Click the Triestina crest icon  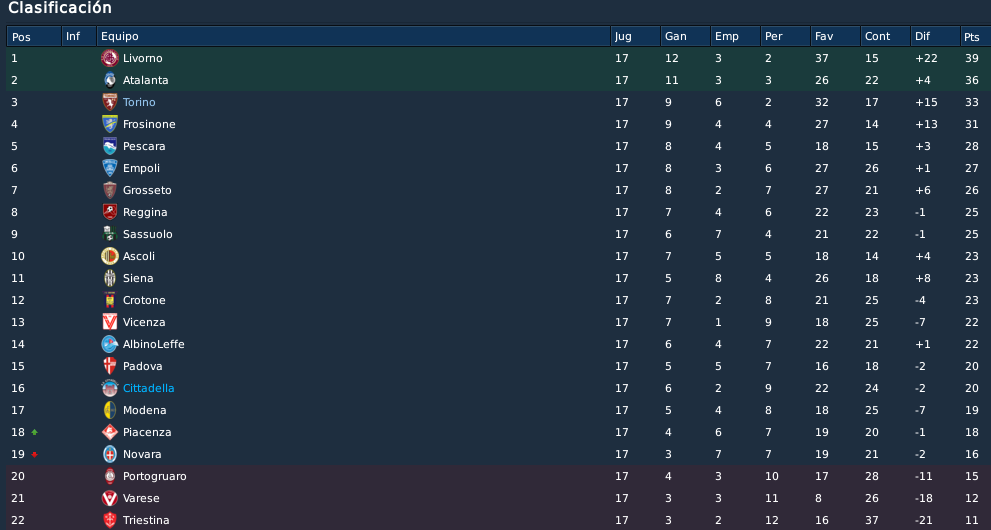(x=110, y=521)
